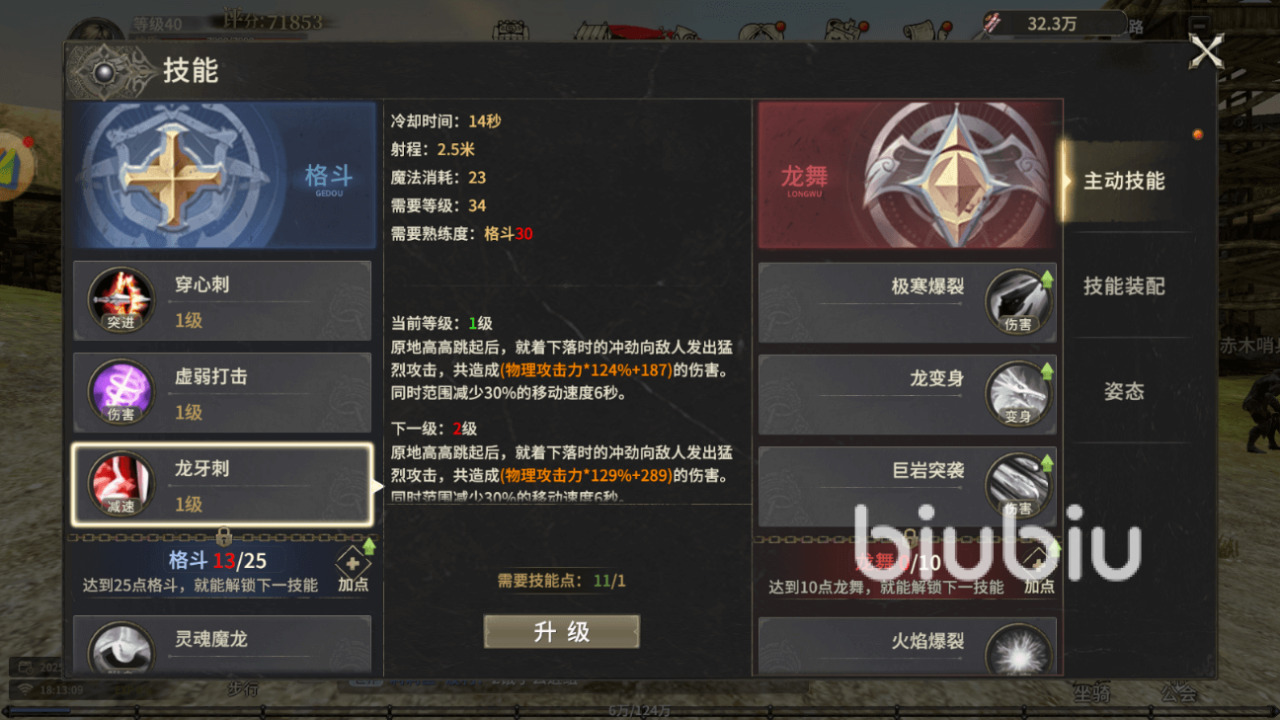
Task: Open the 姿态 tab
Action: tap(1124, 391)
